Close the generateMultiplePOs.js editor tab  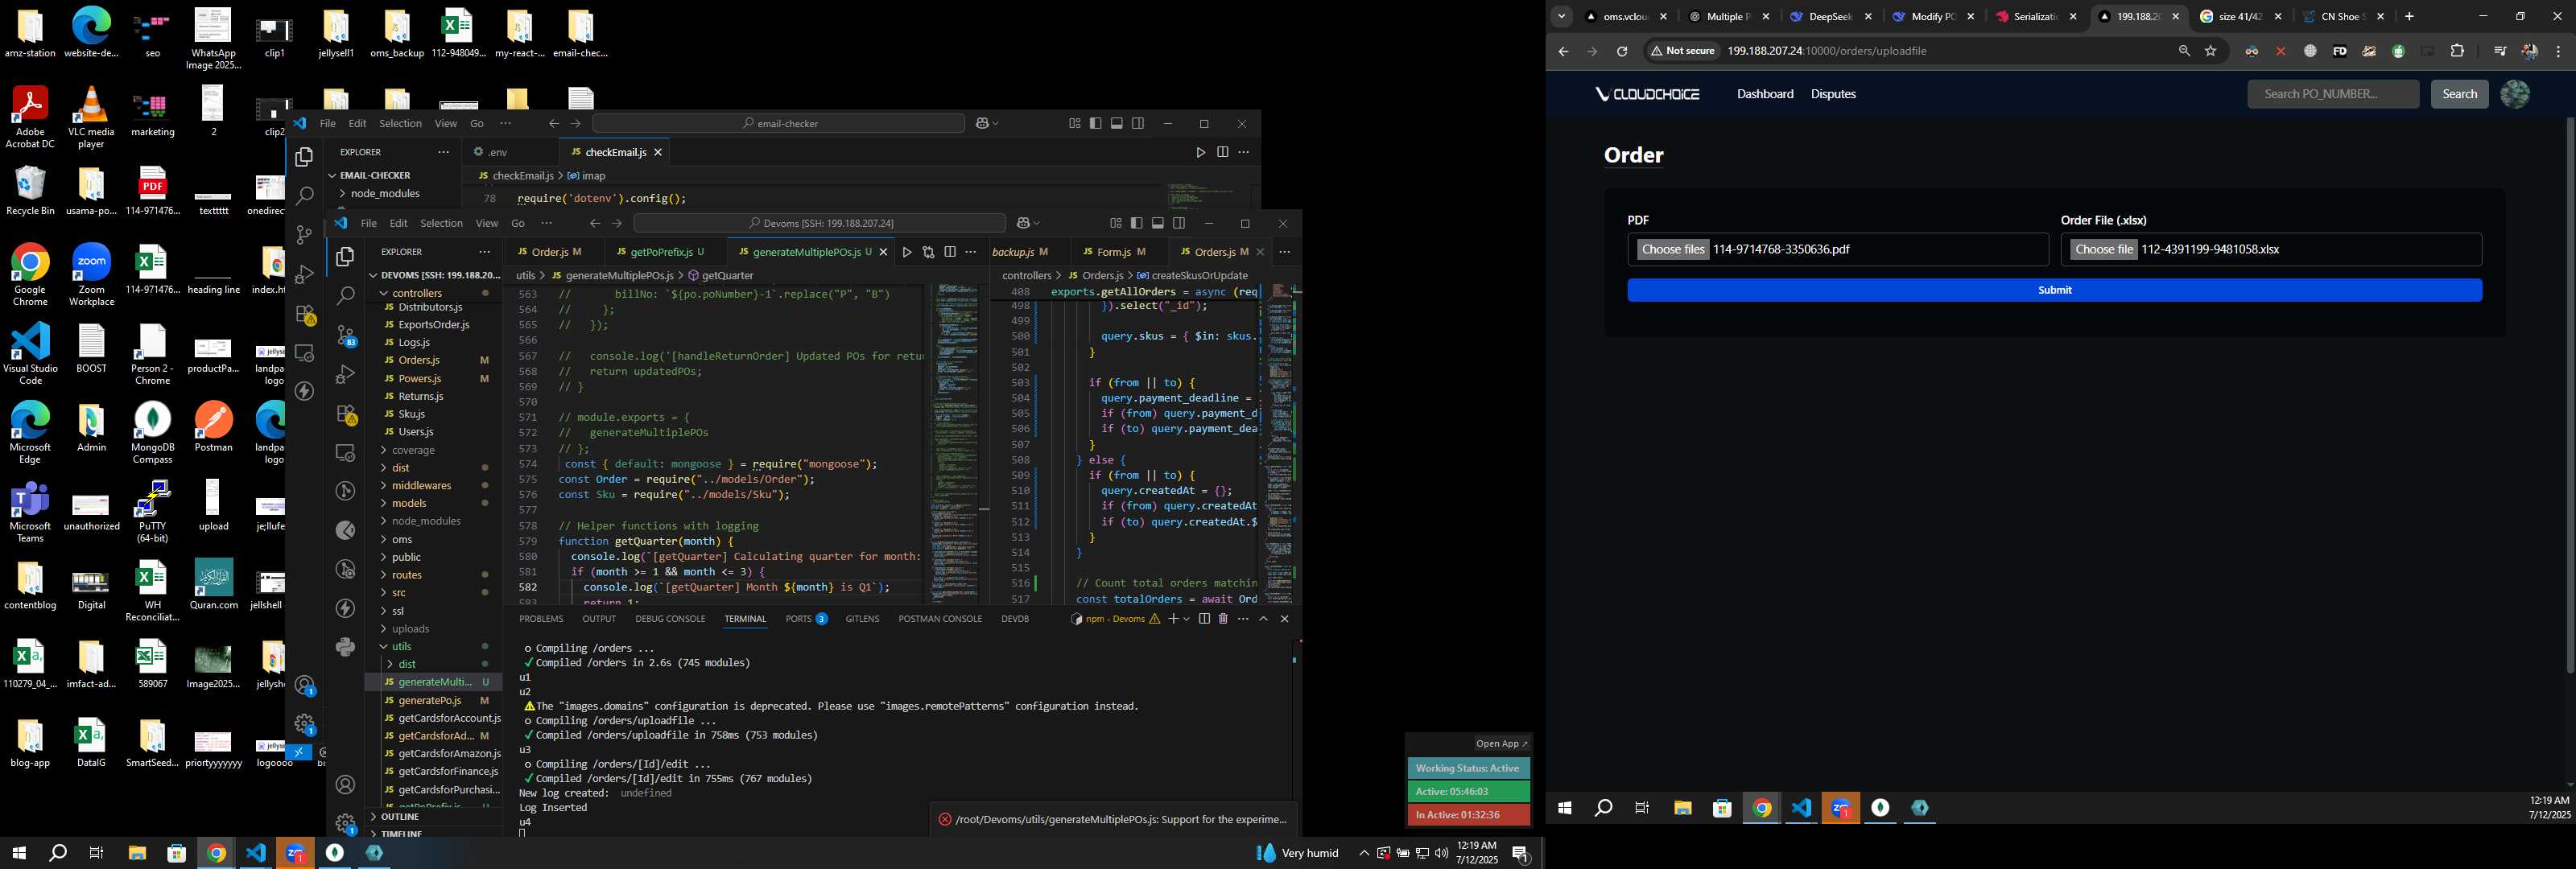(x=883, y=252)
